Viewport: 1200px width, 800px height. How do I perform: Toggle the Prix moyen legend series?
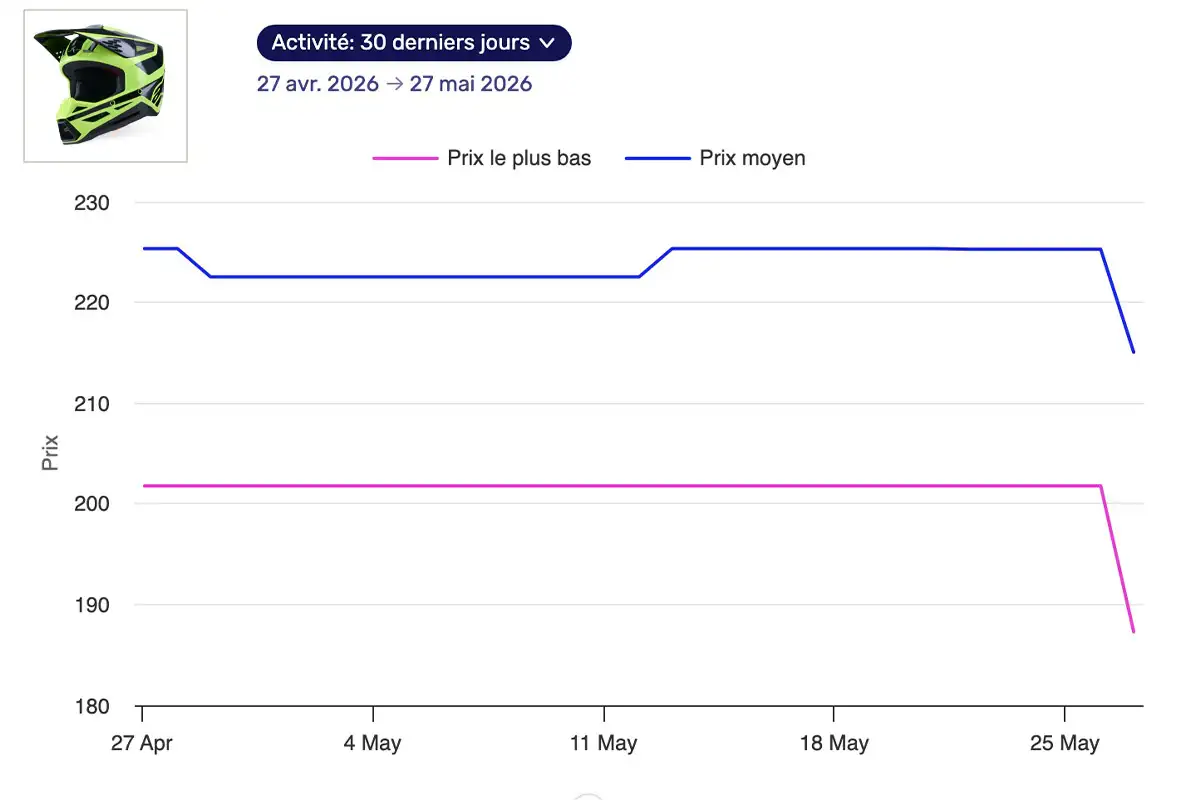(x=715, y=158)
